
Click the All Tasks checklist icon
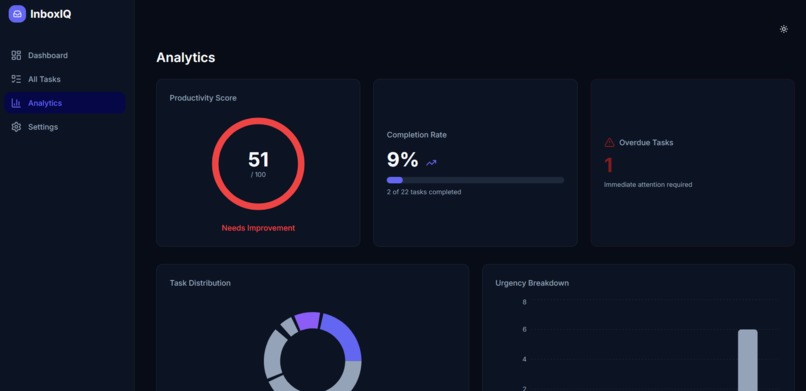(x=16, y=79)
